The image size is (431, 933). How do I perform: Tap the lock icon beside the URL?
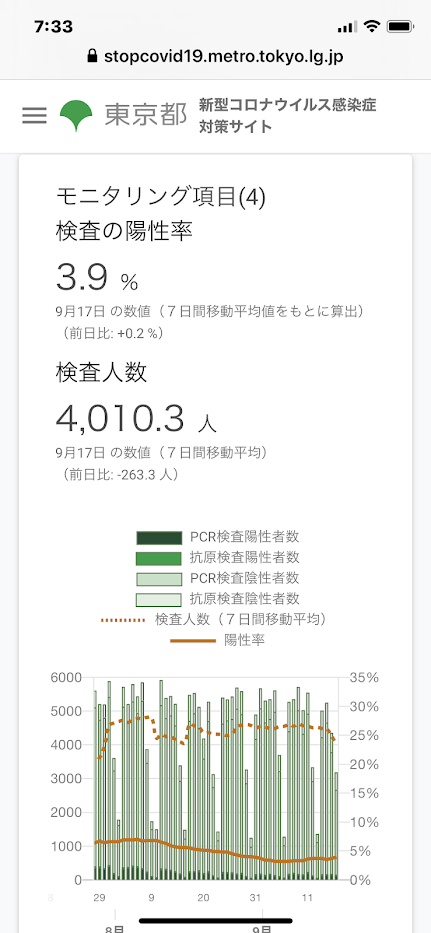click(92, 57)
